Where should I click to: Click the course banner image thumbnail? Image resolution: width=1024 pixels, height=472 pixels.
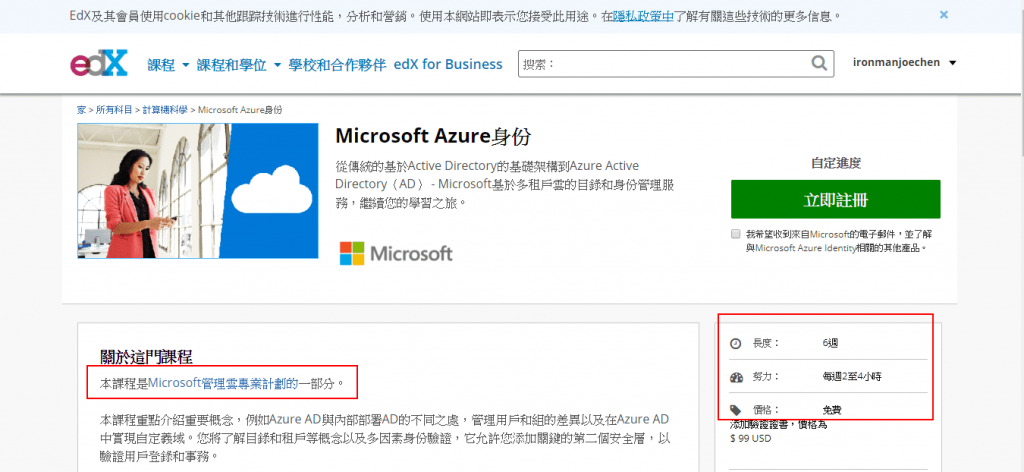pyautogui.click(x=198, y=191)
